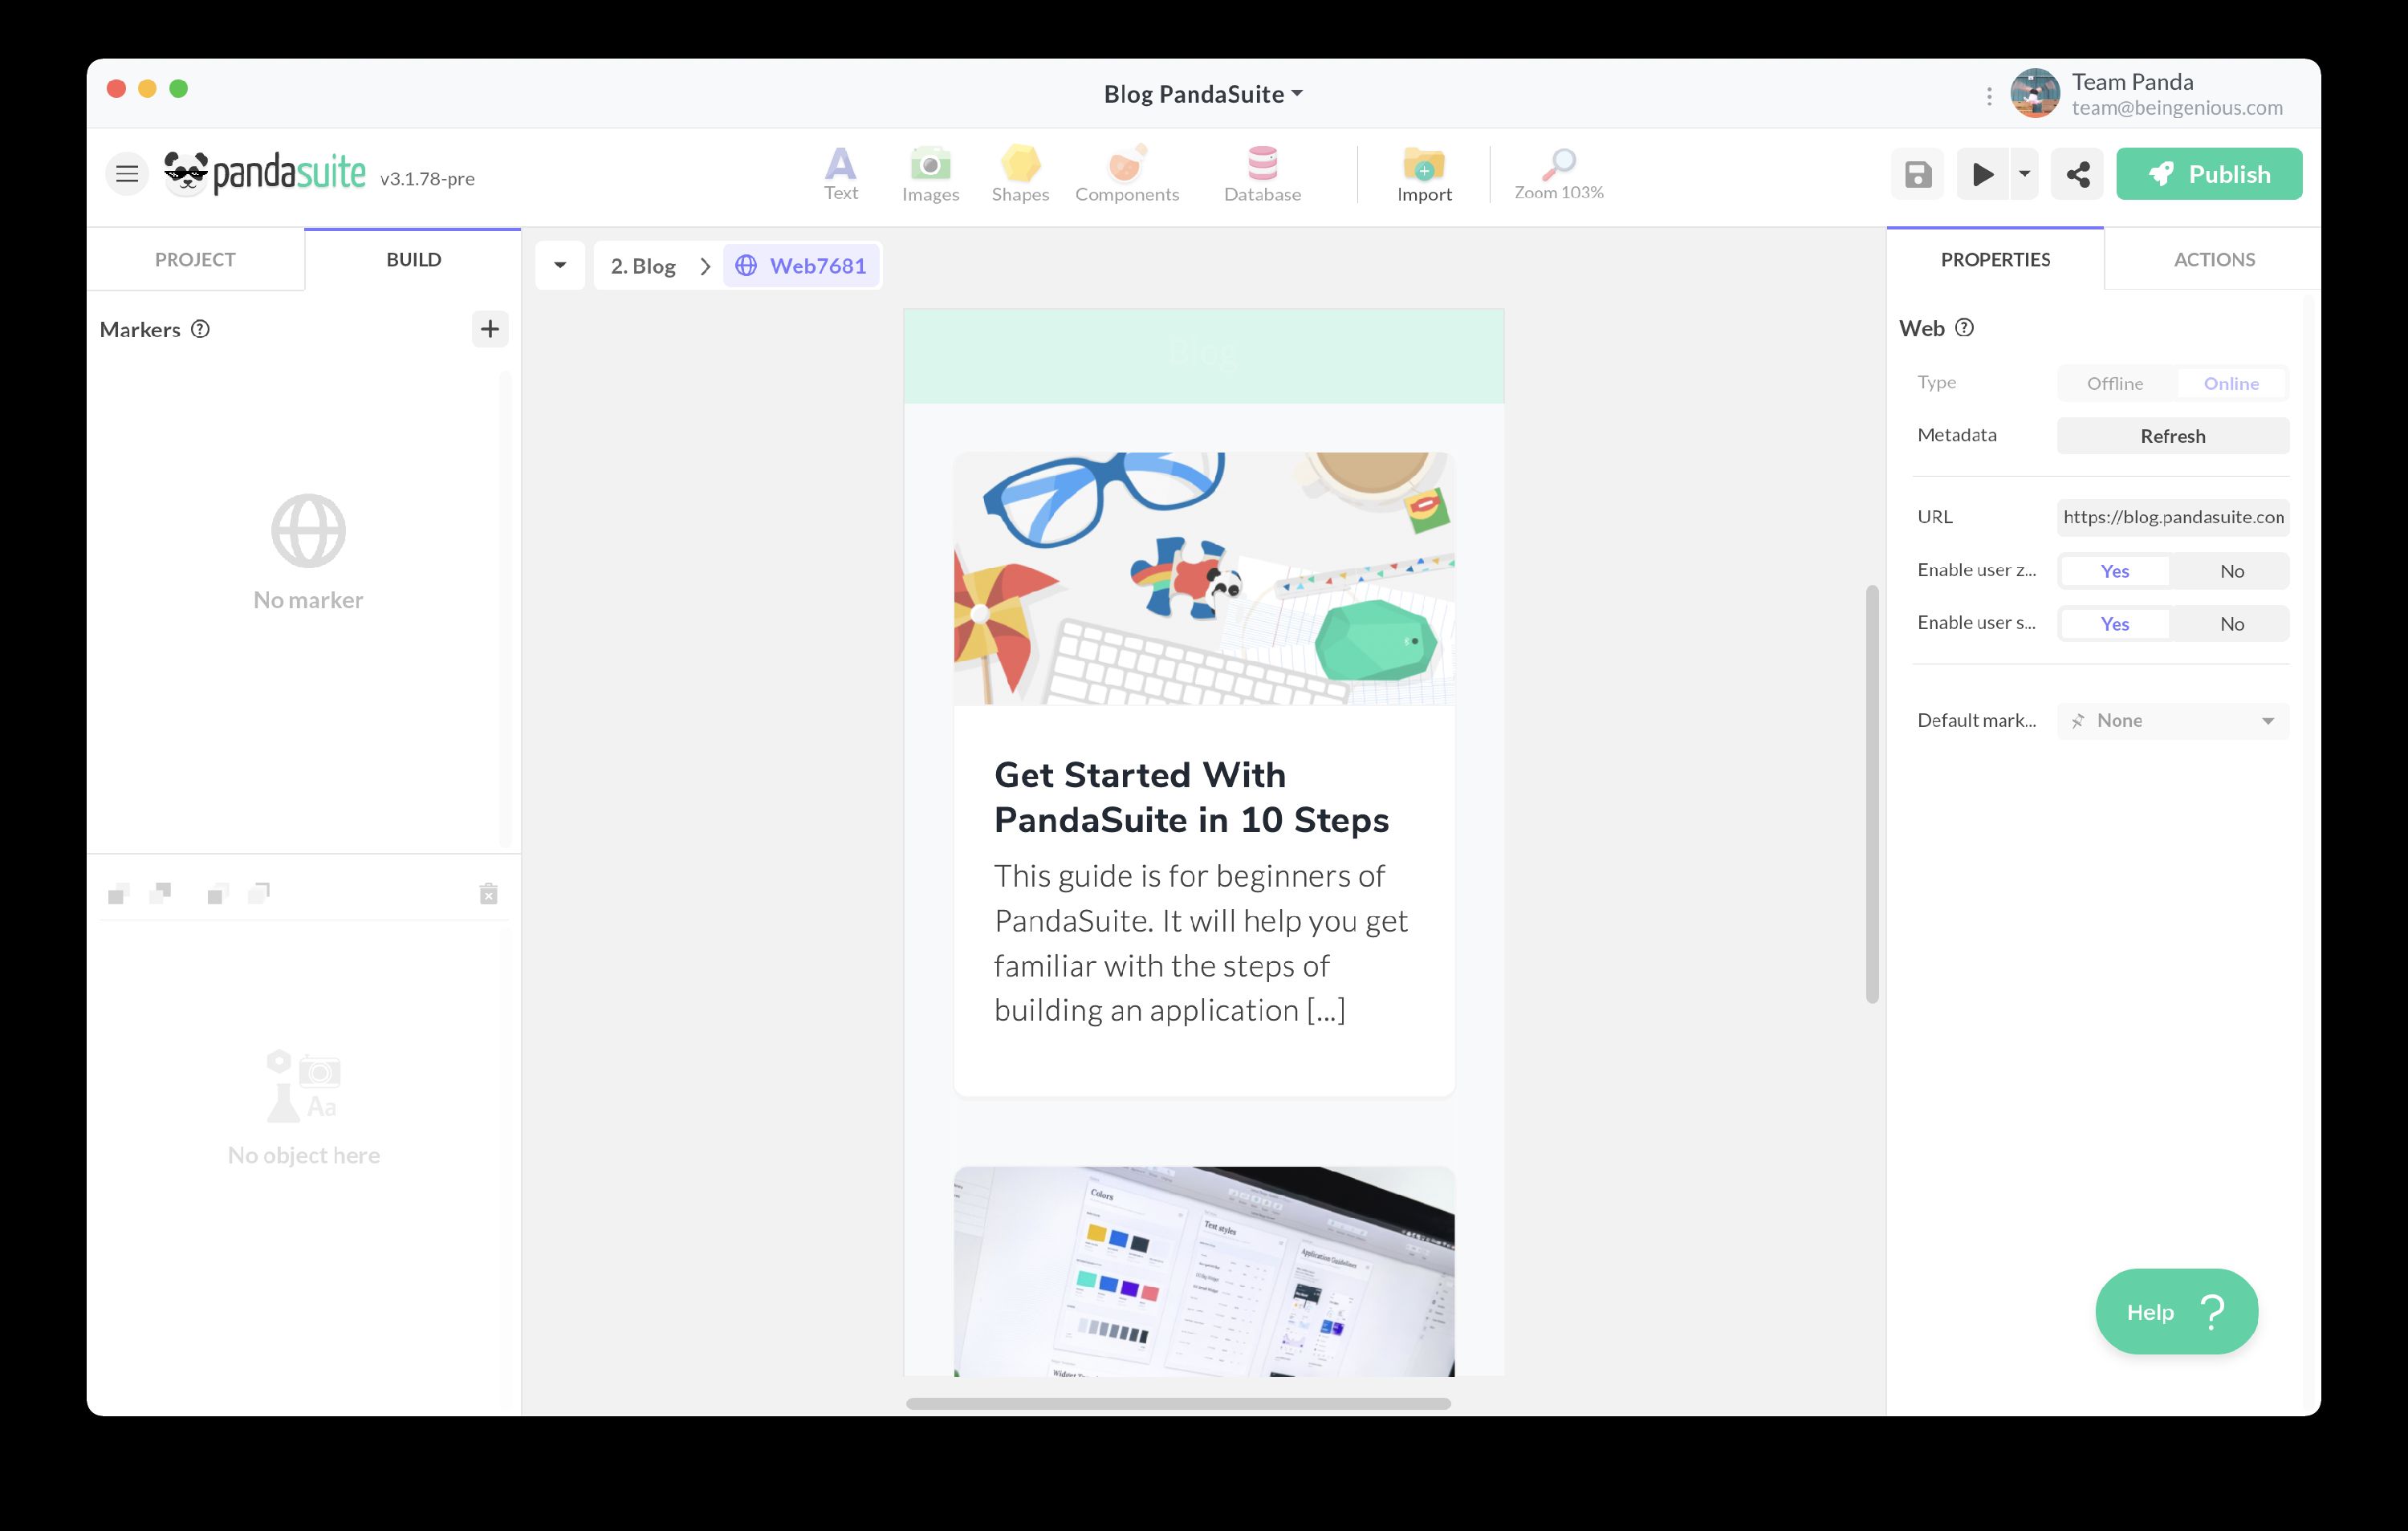Click the share icon

coord(2077,175)
